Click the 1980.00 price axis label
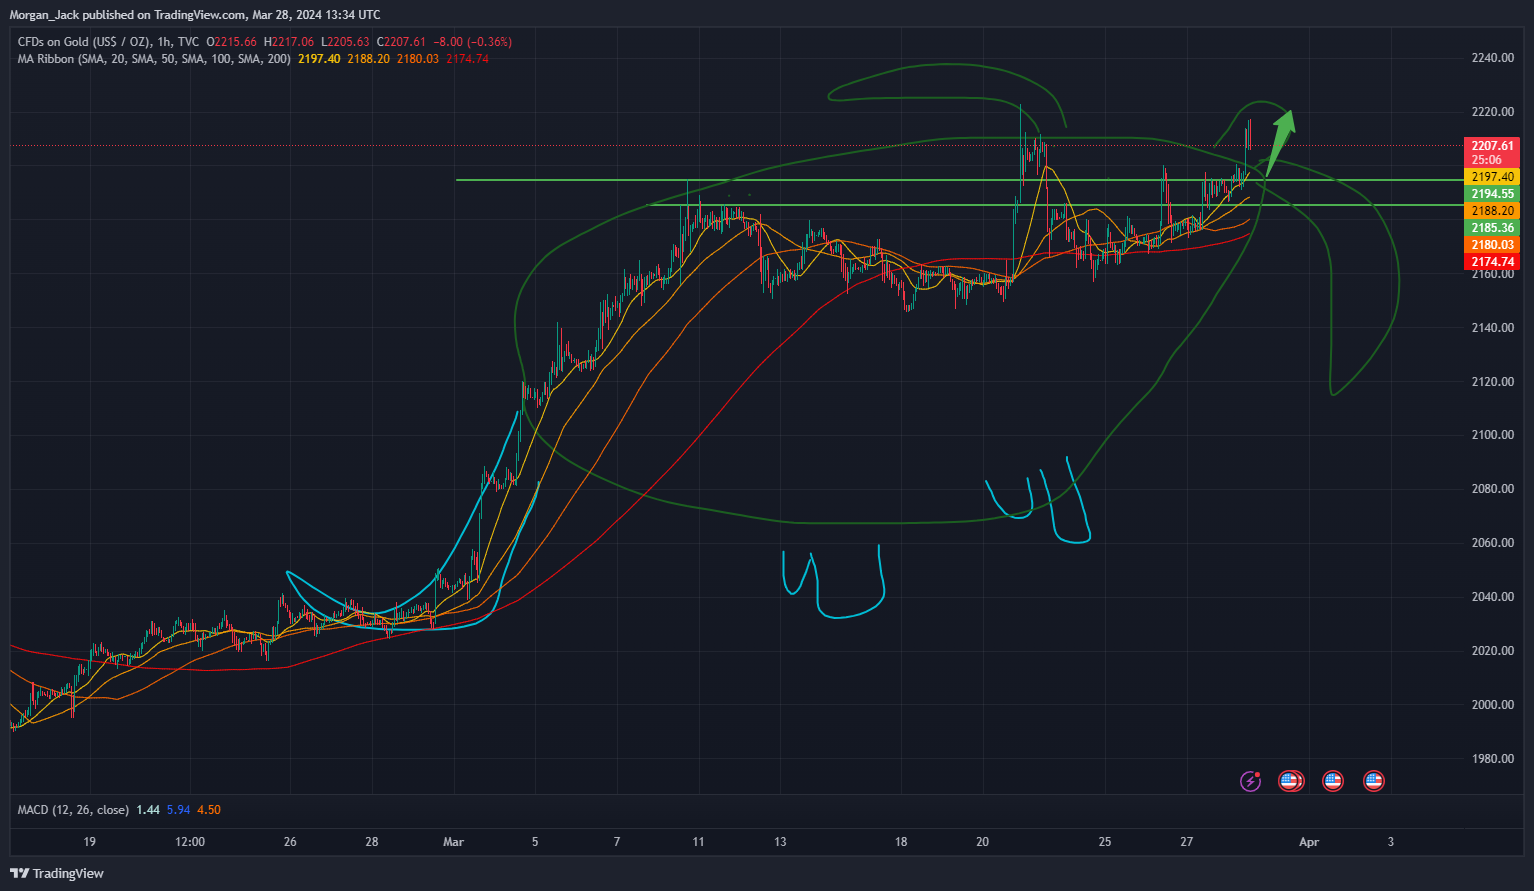This screenshot has width=1534, height=891. click(1492, 759)
